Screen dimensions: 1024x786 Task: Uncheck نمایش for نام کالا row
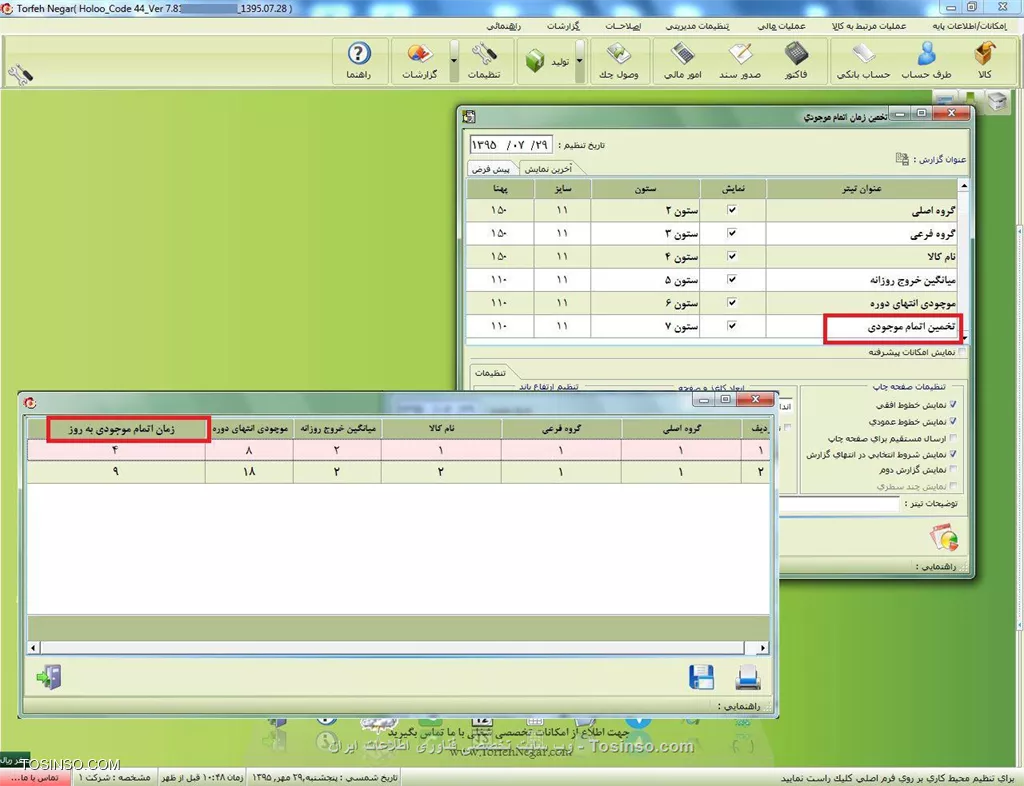(732, 256)
